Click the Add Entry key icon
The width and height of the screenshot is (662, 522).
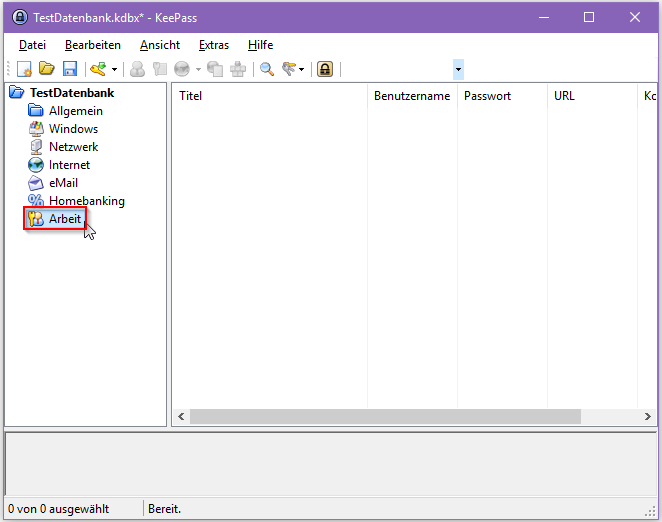[98, 69]
